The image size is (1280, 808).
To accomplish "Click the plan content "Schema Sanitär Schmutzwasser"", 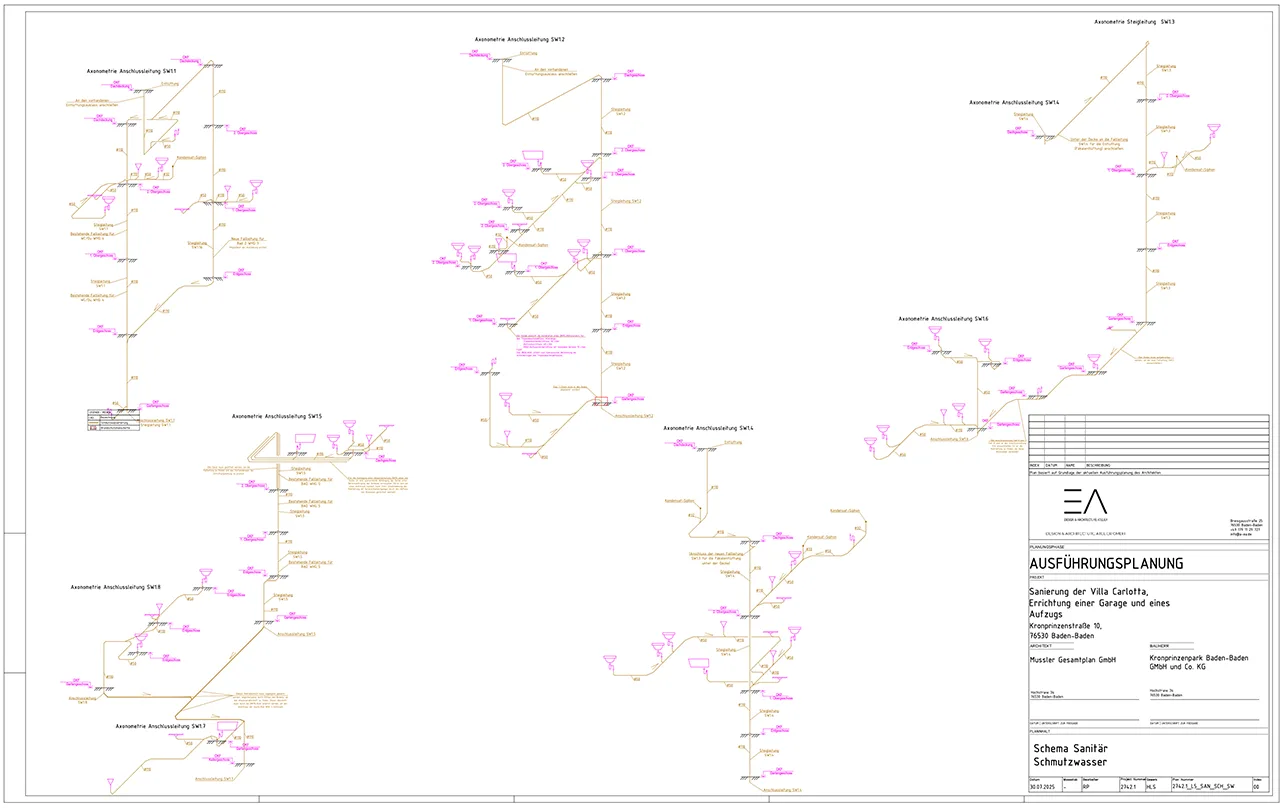I will [x=1071, y=755].
